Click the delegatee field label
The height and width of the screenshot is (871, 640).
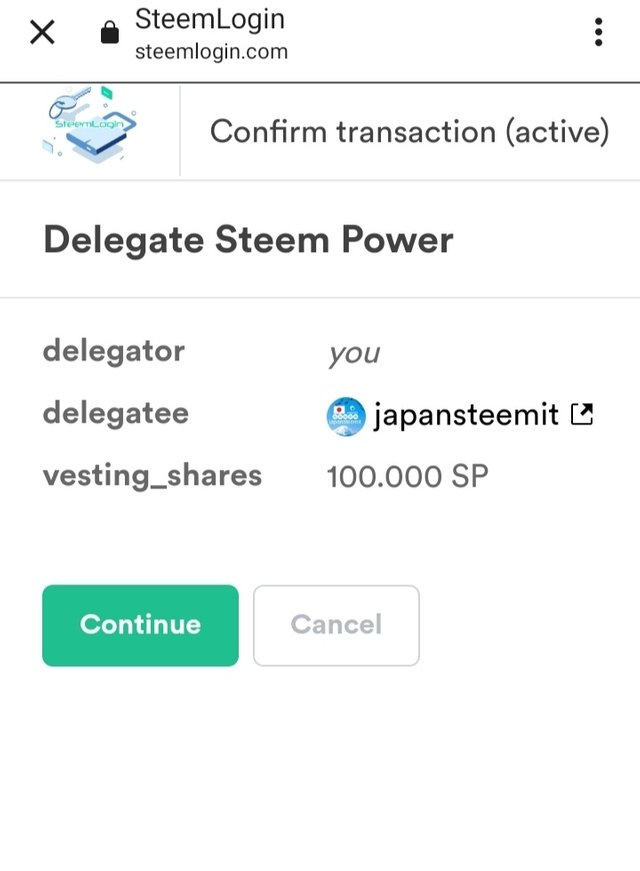115,414
